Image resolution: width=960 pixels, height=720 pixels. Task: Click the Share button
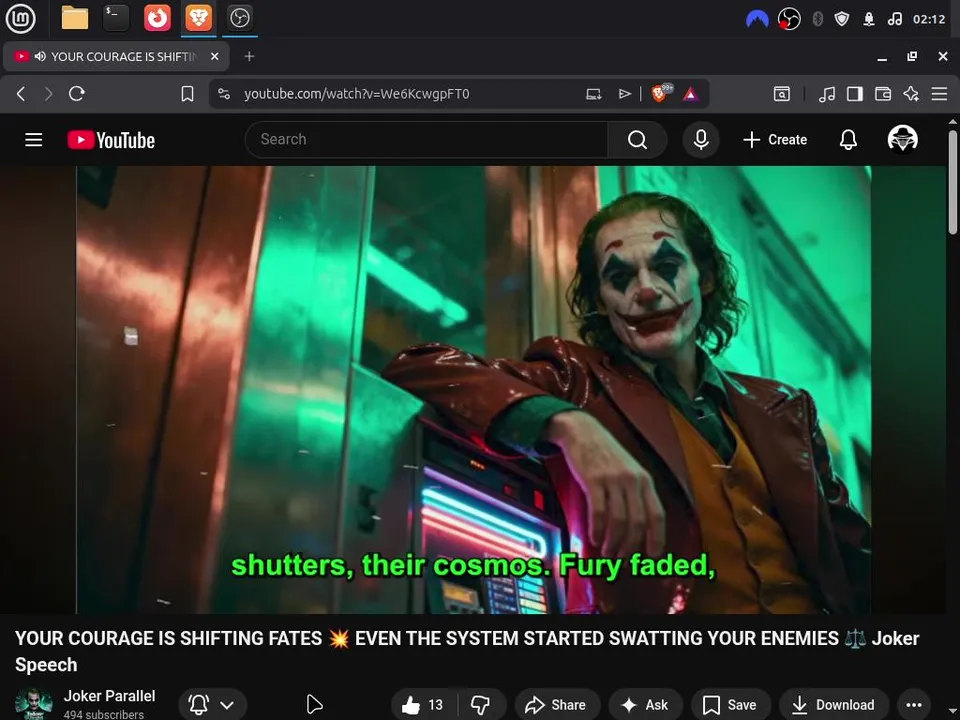(x=556, y=705)
